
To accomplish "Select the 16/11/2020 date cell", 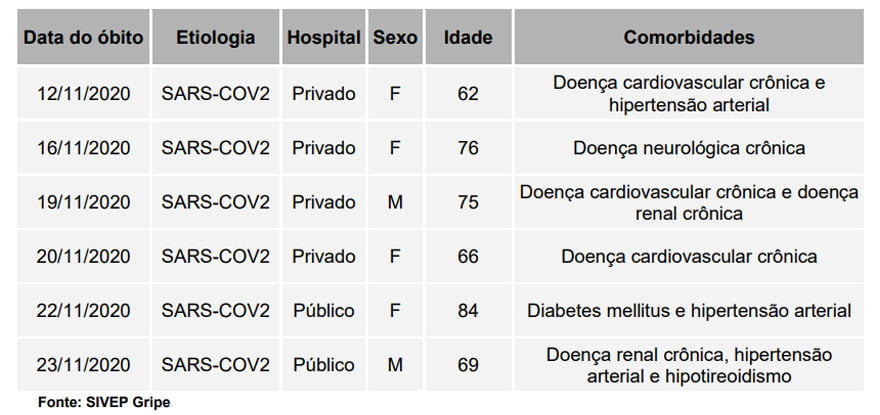I will click(84, 148).
